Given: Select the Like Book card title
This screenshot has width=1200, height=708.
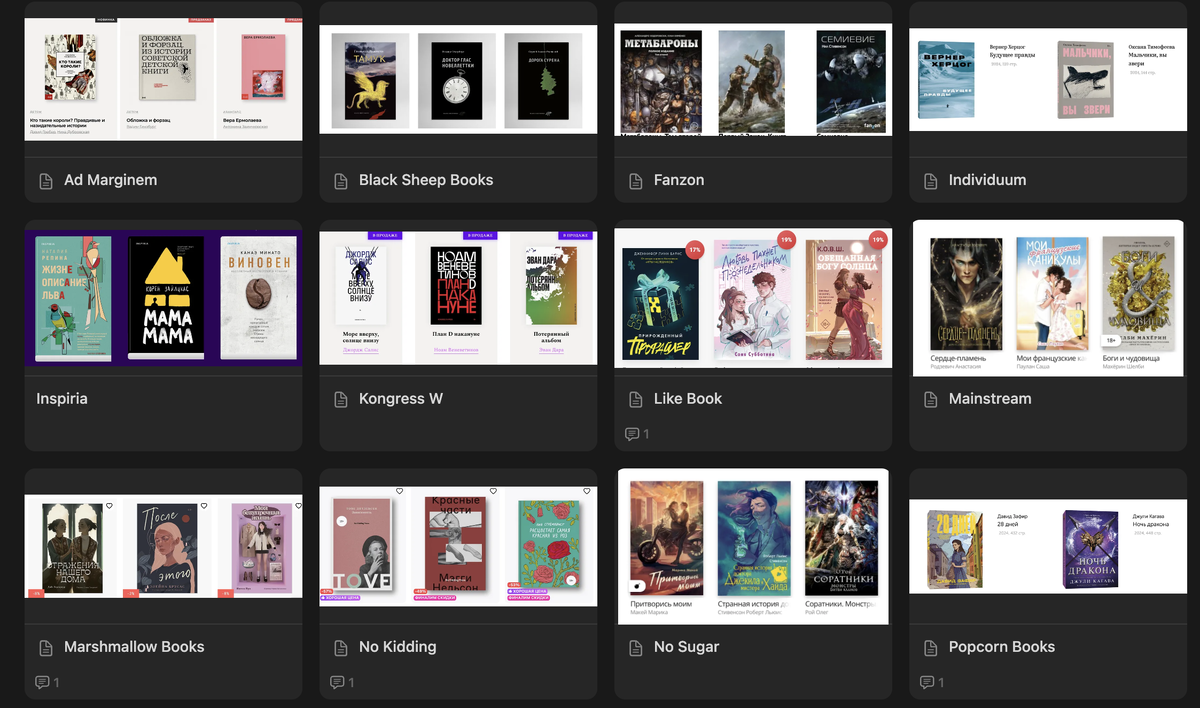Looking at the screenshot, I should [x=688, y=398].
